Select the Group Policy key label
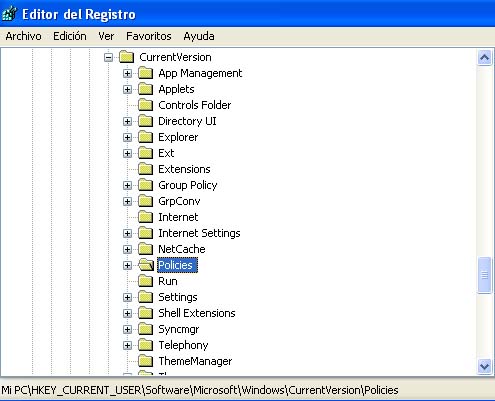This screenshot has height=401, width=495. click(188, 185)
